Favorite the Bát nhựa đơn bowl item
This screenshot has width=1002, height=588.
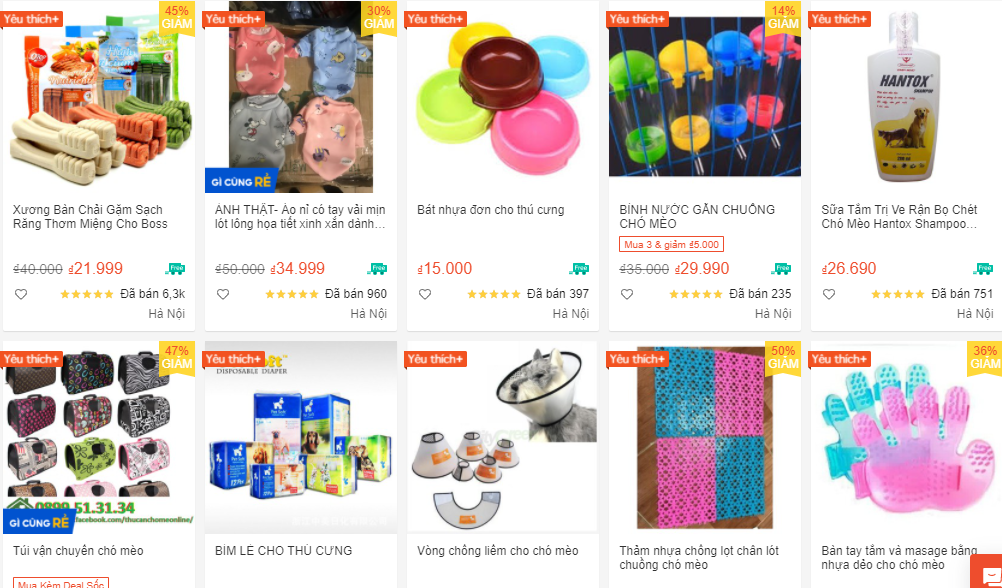point(425,294)
